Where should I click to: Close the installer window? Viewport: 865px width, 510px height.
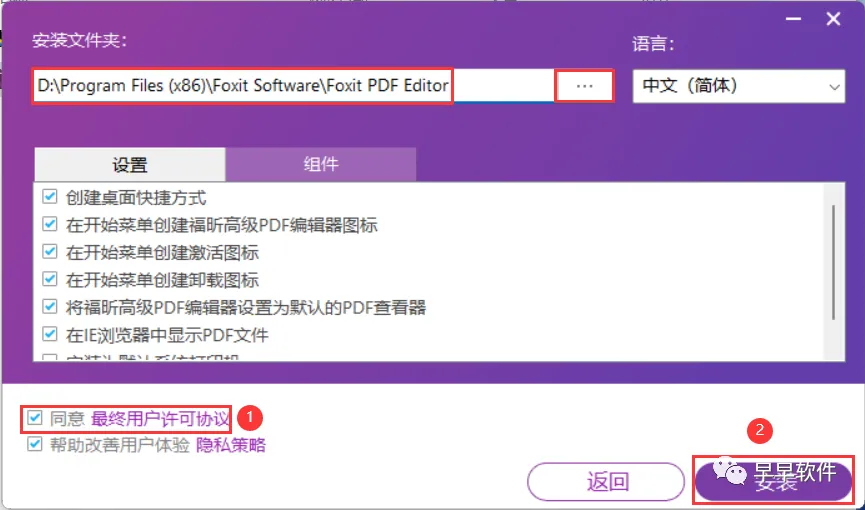(833, 19)
